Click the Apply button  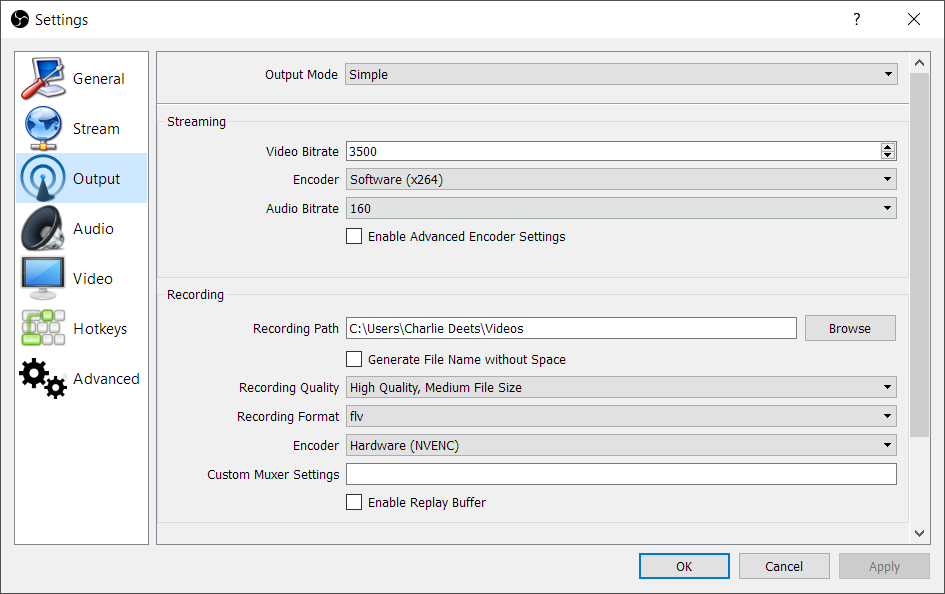(884, 566)
